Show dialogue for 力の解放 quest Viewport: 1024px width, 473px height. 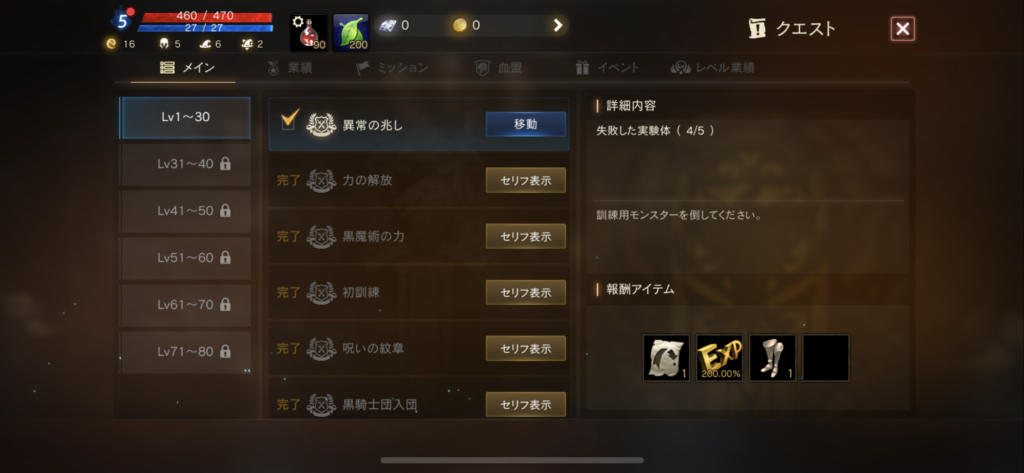coord(526,180)
